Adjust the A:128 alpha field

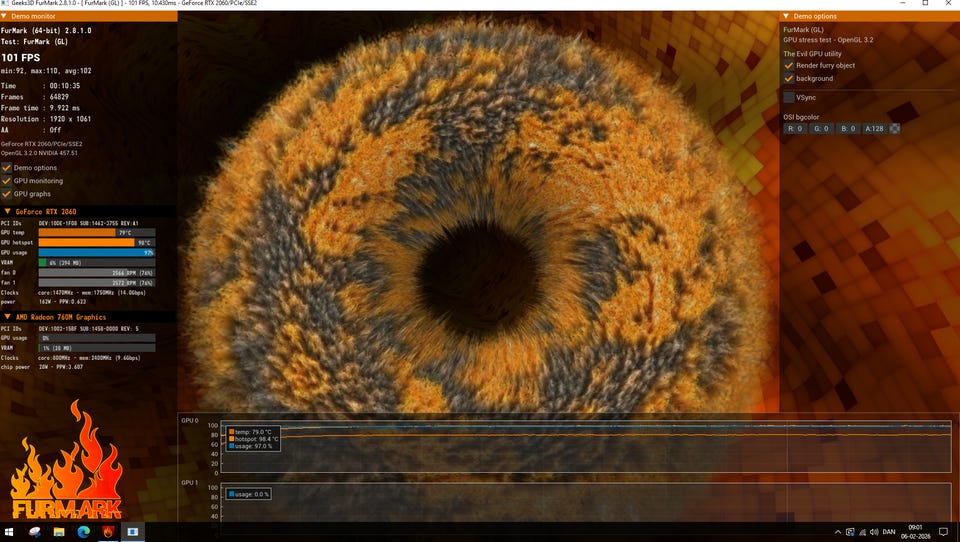click(874, 129)
